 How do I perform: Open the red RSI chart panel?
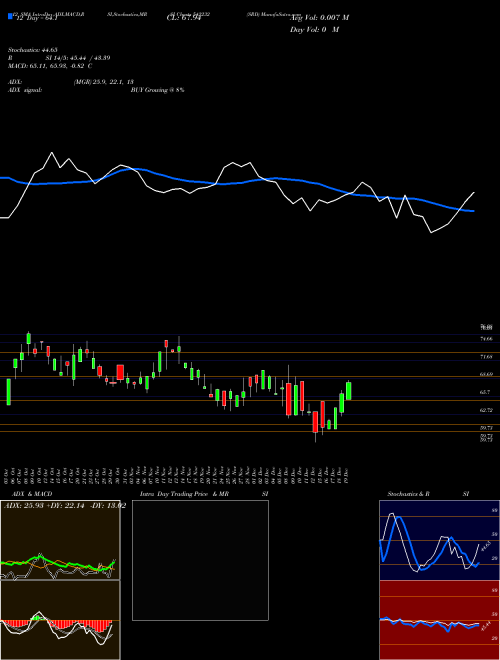(x=439, y=620)
